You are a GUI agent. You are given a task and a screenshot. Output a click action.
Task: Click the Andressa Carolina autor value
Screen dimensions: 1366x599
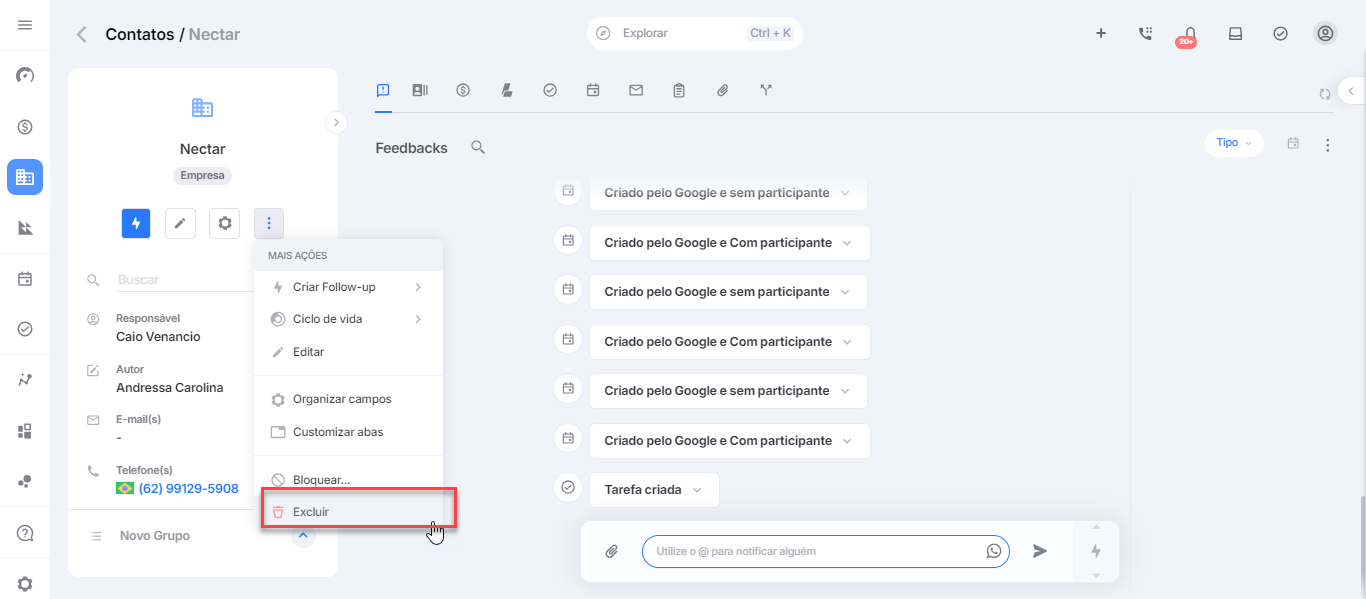pyautogui.click(x=170, y=388)
